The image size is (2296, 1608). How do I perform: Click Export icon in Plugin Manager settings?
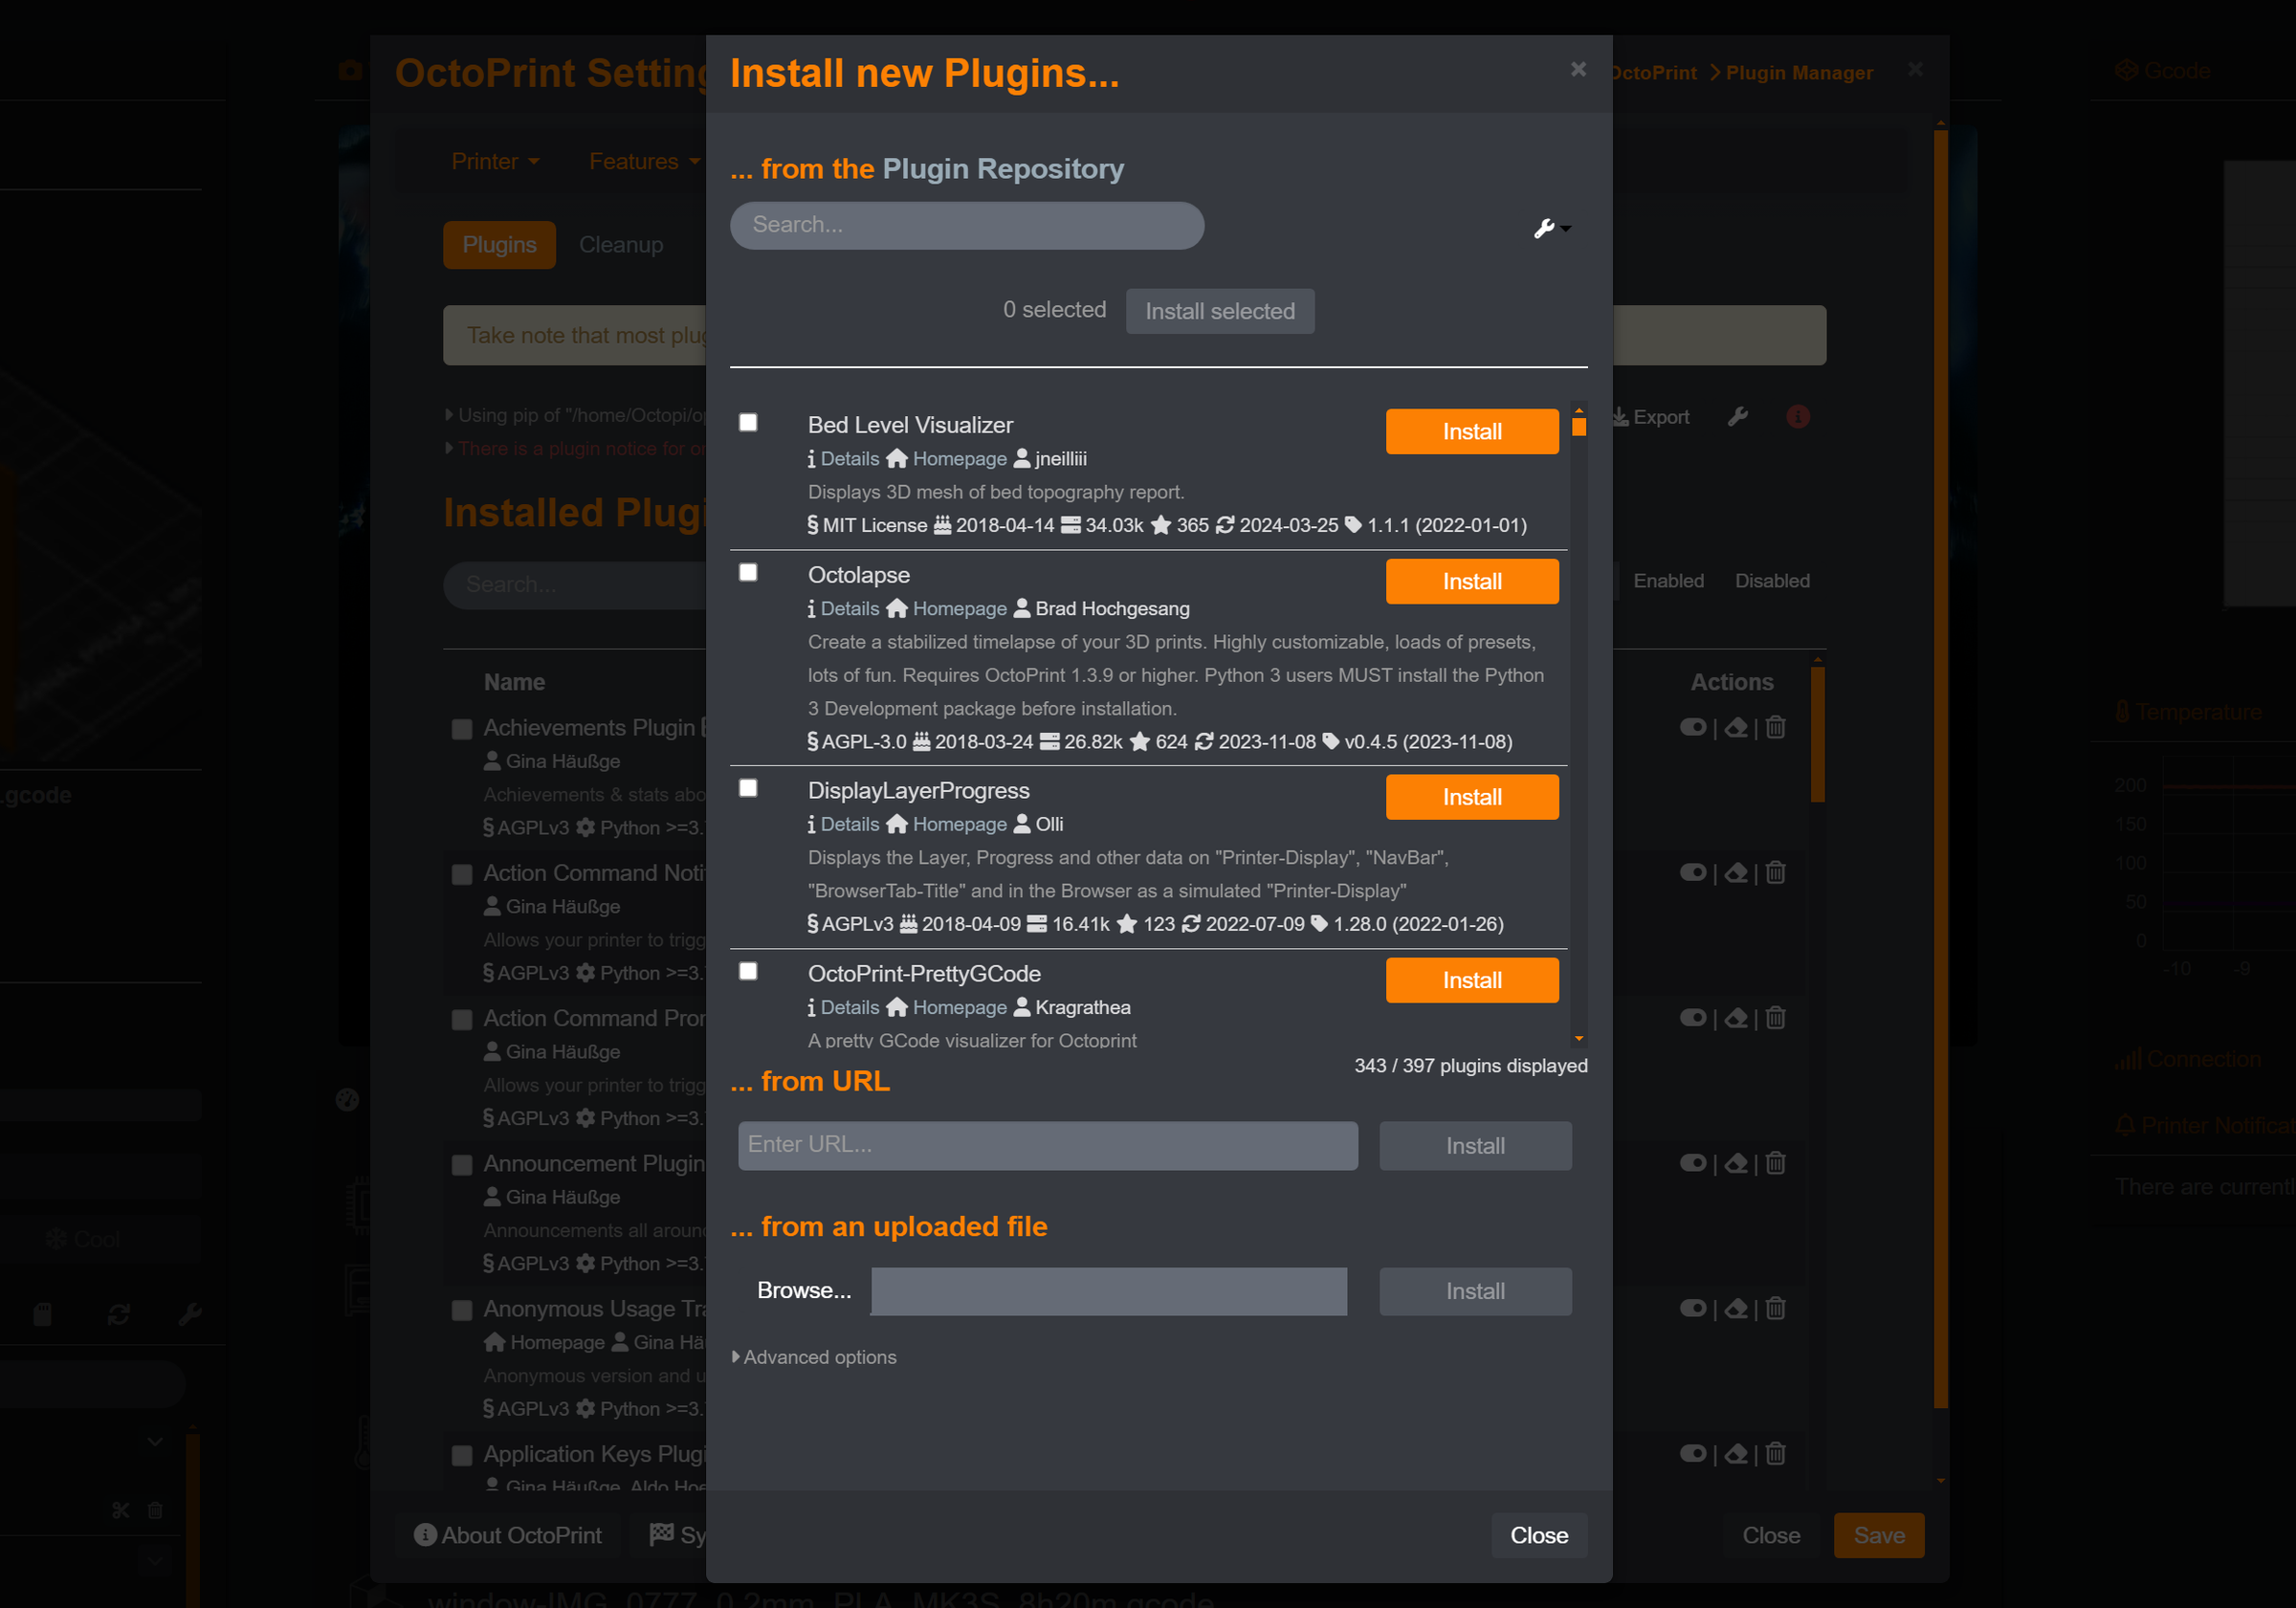pyautogui.click(x=1651, y=417)
